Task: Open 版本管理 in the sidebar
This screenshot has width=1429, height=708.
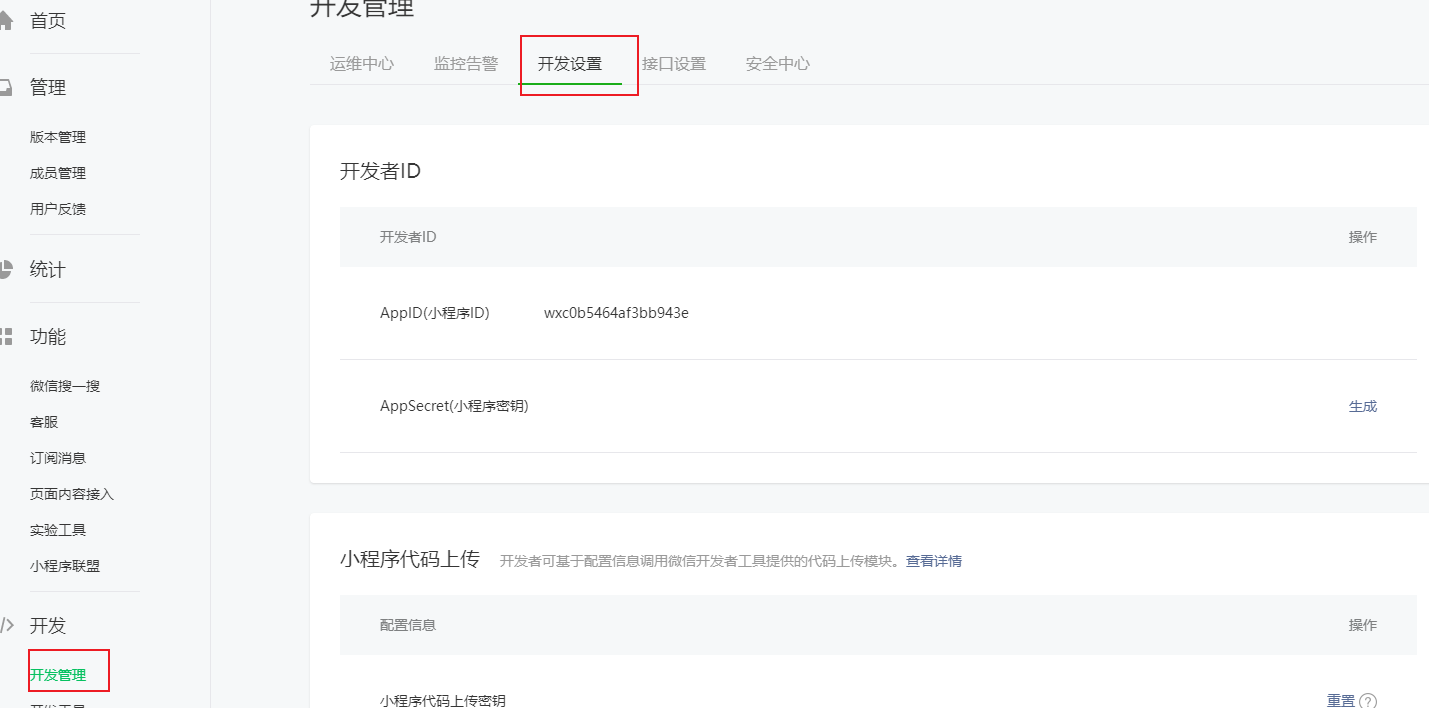Action: pos(58,137)
